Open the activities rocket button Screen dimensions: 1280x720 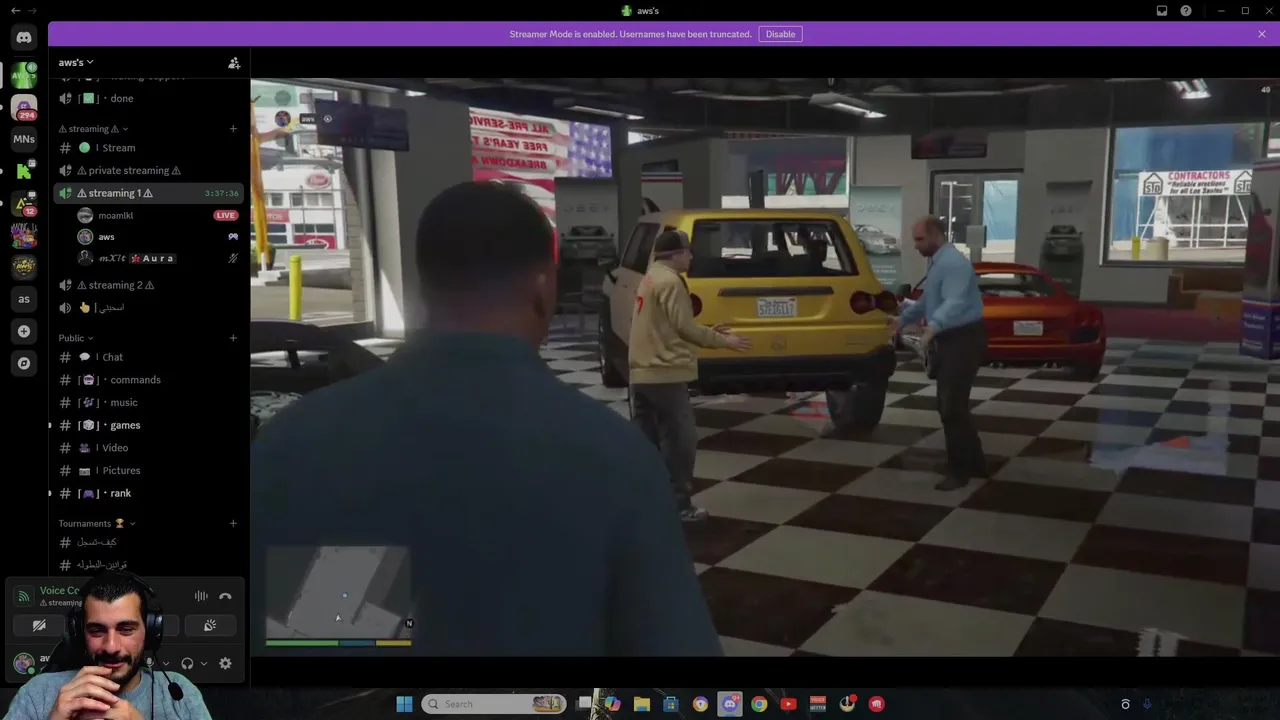click(210, 626)
